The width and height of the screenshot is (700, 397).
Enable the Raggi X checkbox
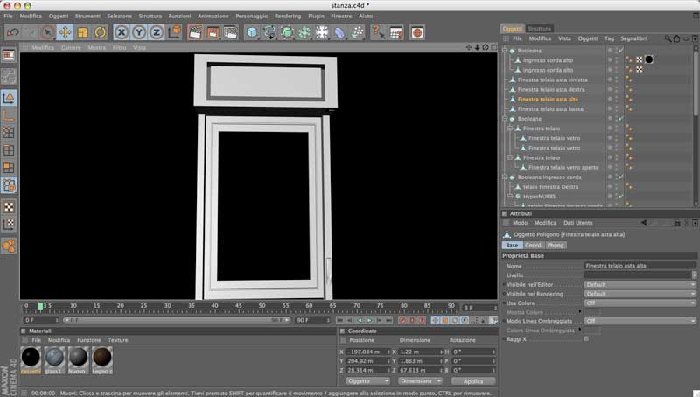587,339
